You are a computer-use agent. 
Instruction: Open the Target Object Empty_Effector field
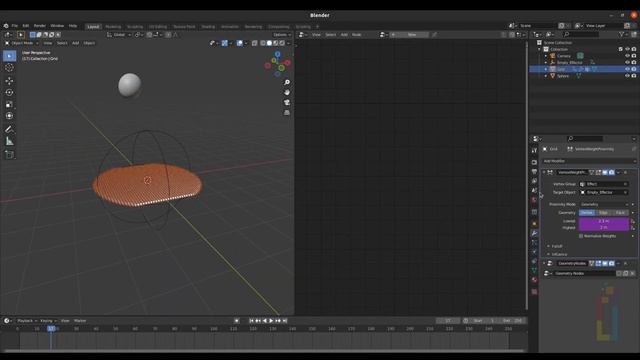coord(604,192)
